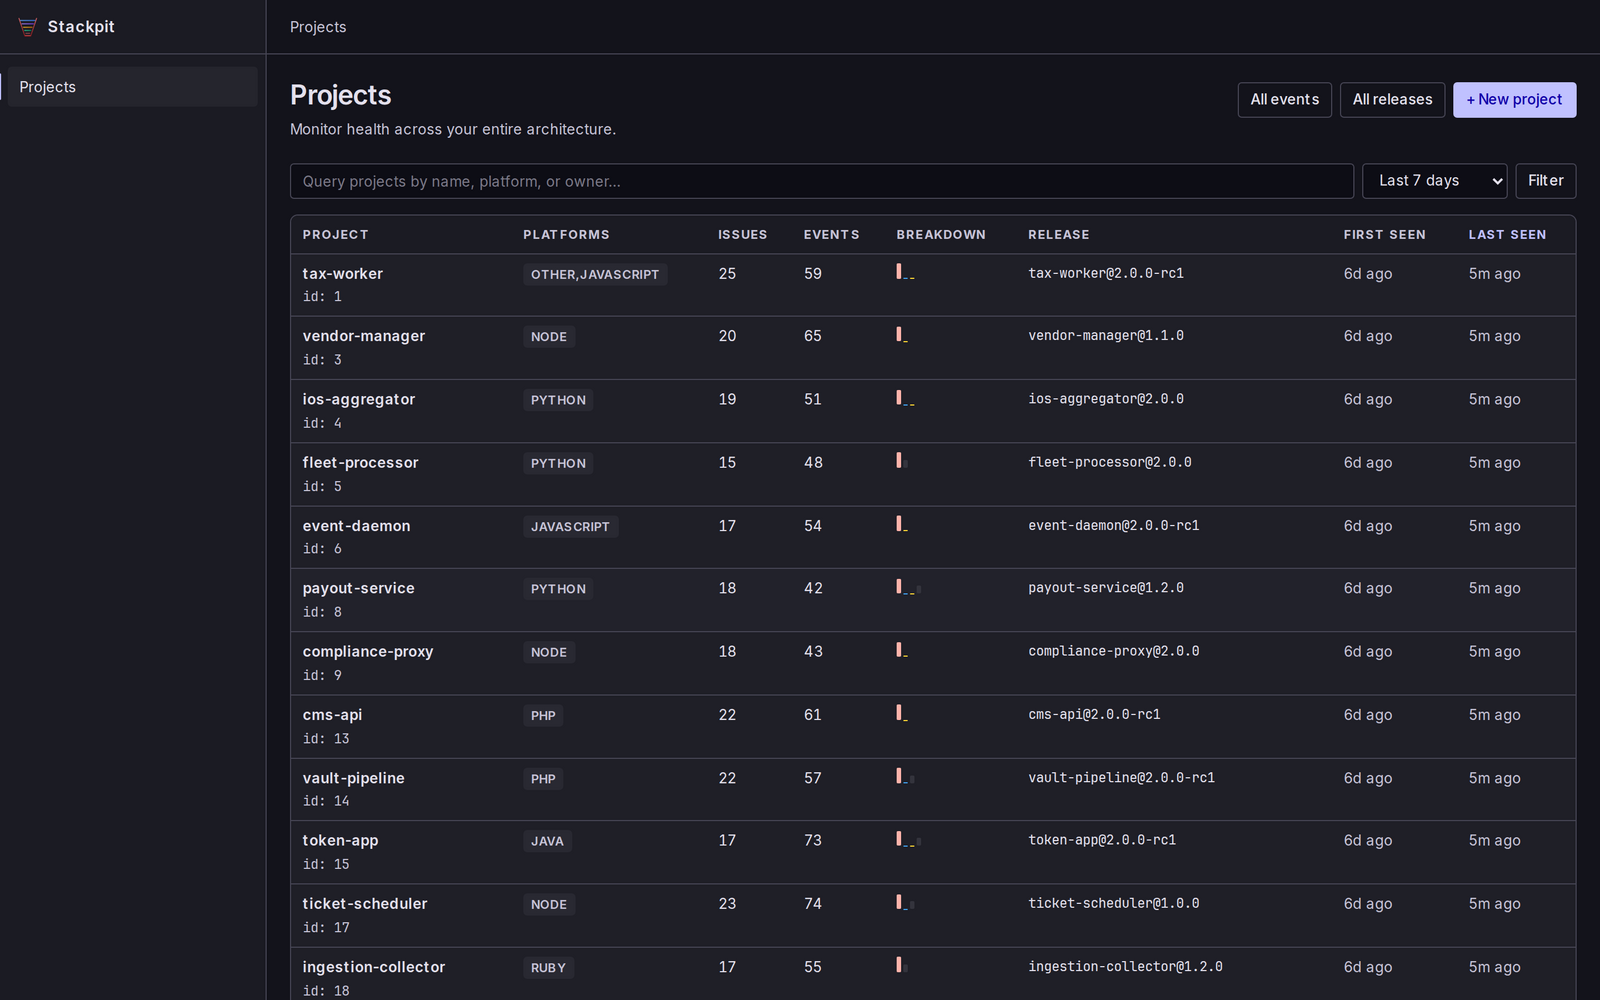Click the First Seen column header
Viewport: 1600px width, 1000px height.
pos(1384,235)
